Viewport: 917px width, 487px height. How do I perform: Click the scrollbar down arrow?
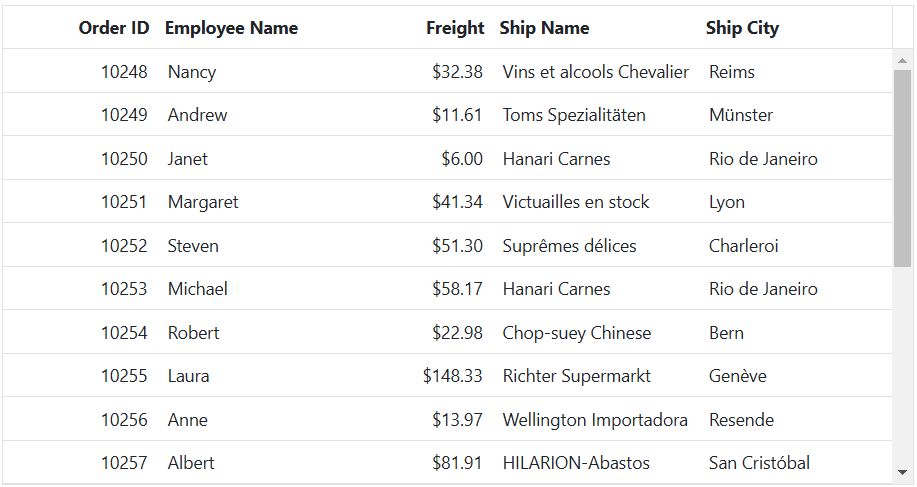coord(902,472)
